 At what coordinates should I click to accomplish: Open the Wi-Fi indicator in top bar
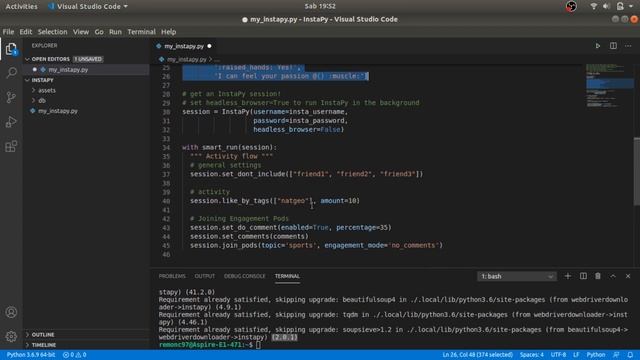pos(593,6)
